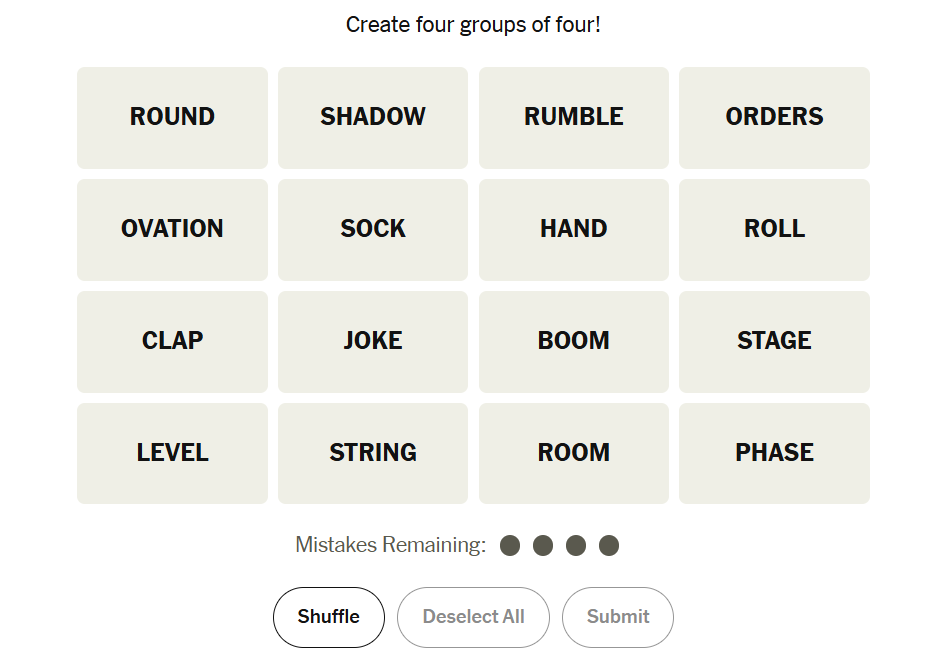Click the first mistakes remaining dot
Image resolution: width=949 pixels, height=660 pixels.
click(x=510, y=545)
